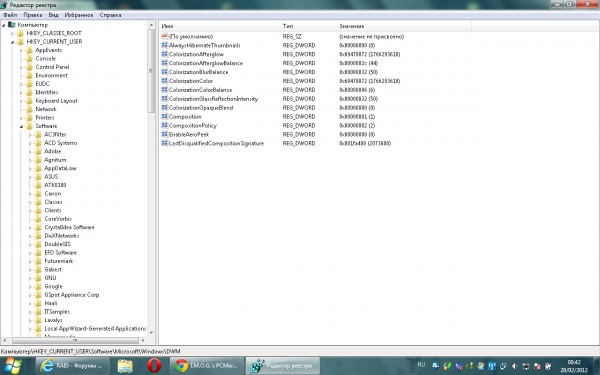Collapse the HKEY_CURRENT_USER tree node

13,42
